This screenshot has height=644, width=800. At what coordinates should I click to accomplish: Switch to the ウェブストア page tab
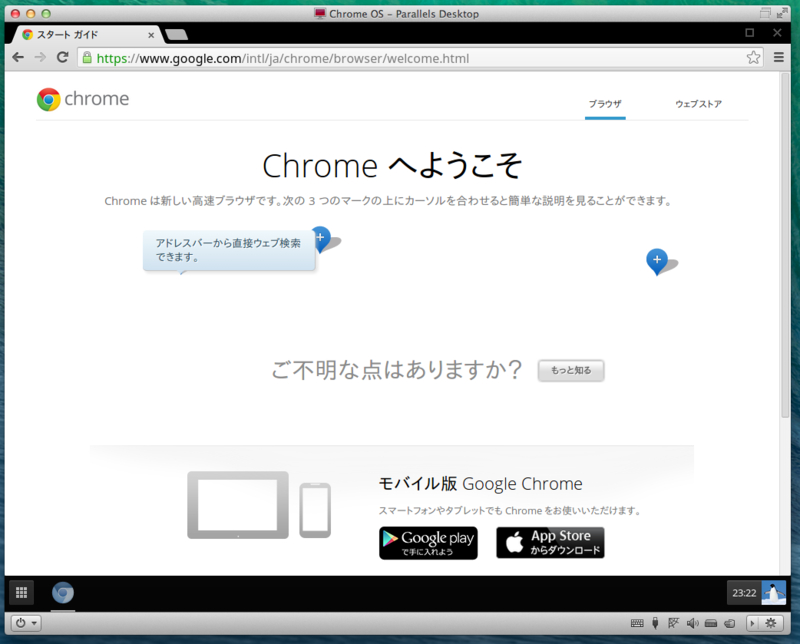698,104
